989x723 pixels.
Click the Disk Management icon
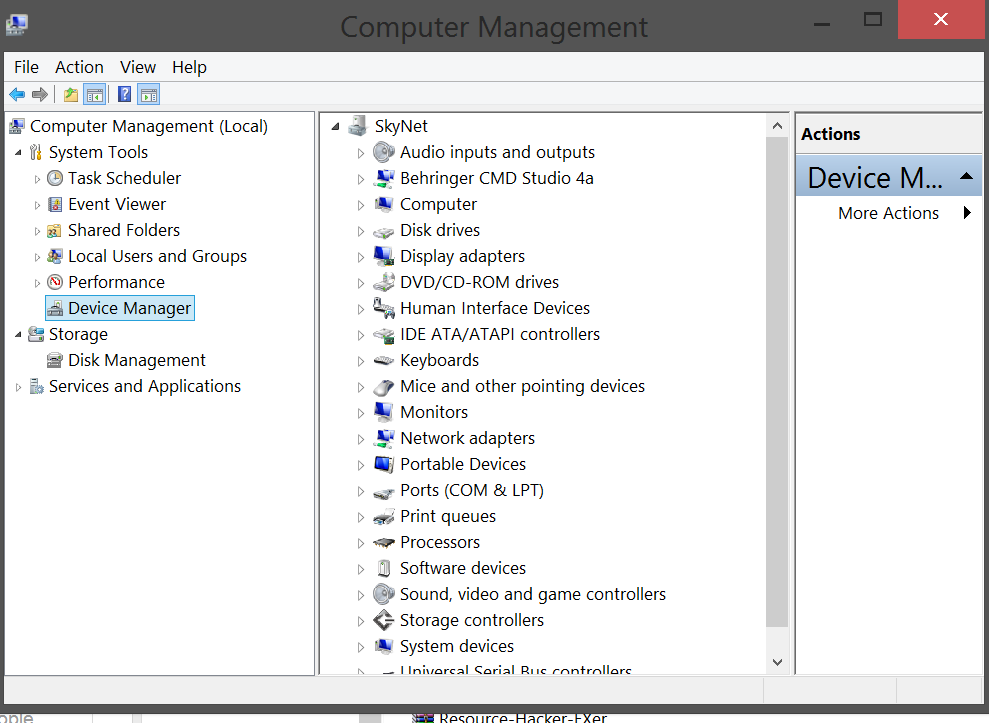pos(55,360)
